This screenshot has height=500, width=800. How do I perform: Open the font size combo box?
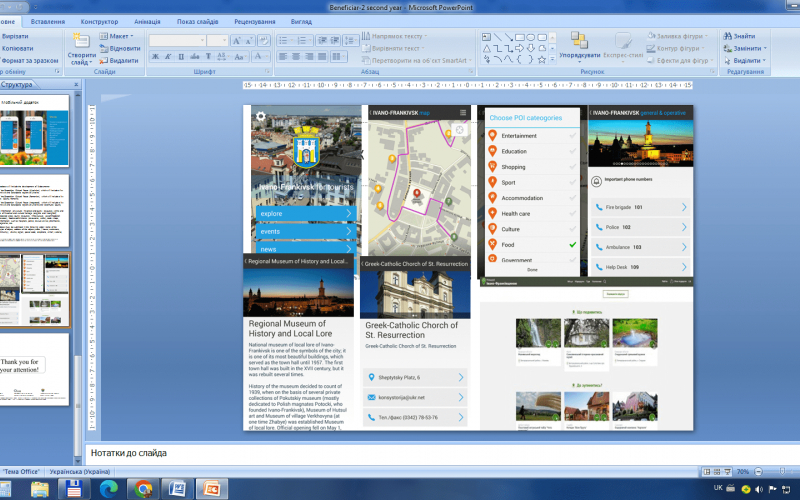(x=217, y=41)
